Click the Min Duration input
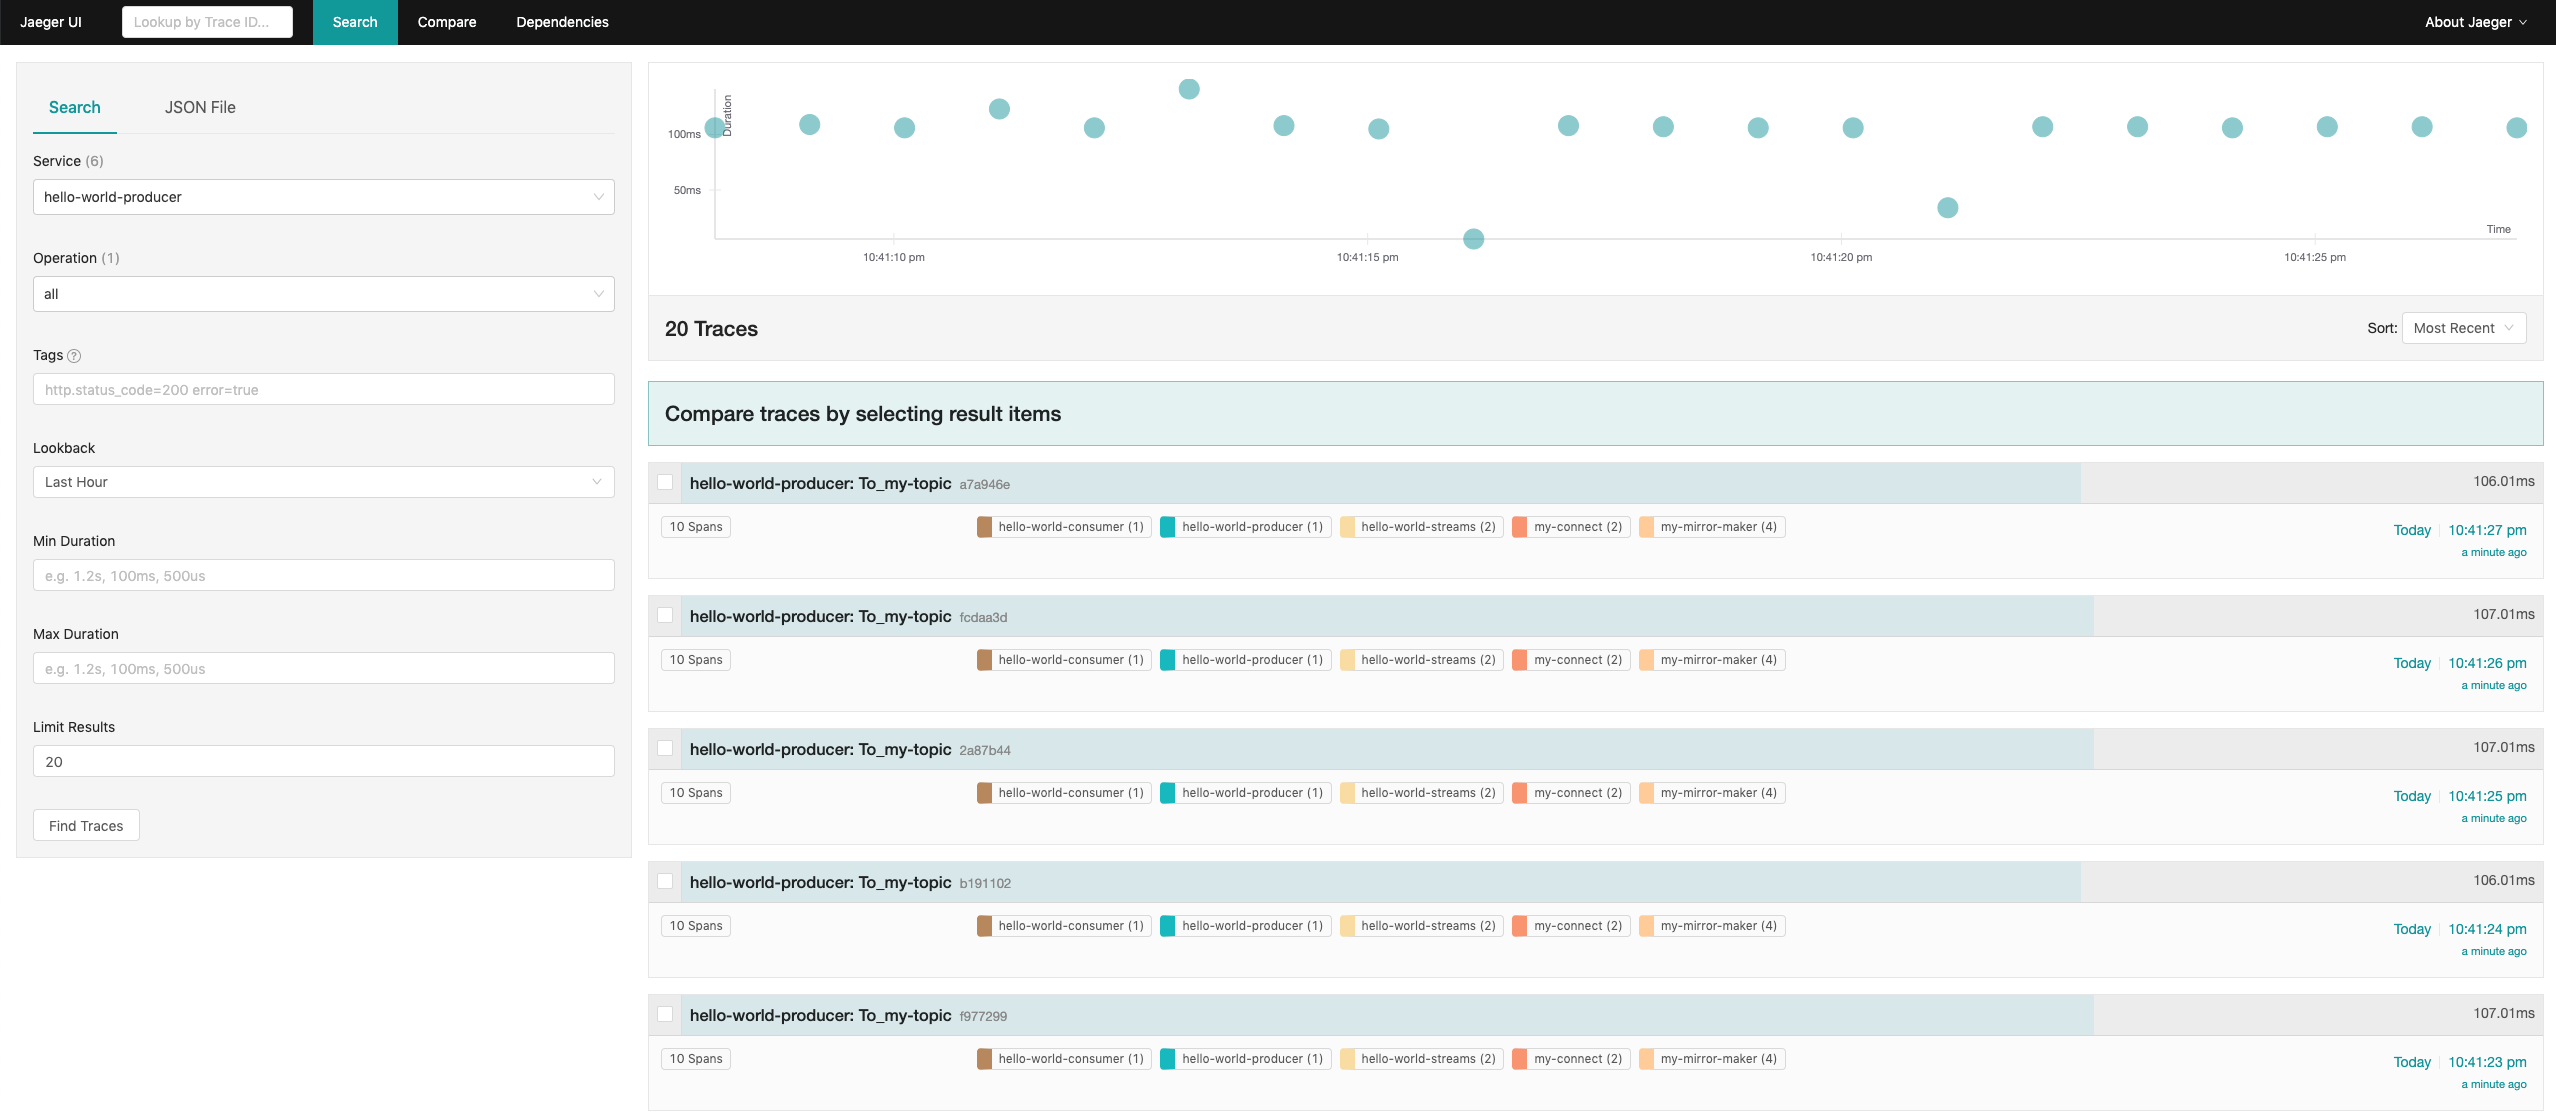 (x=324, y=576)
